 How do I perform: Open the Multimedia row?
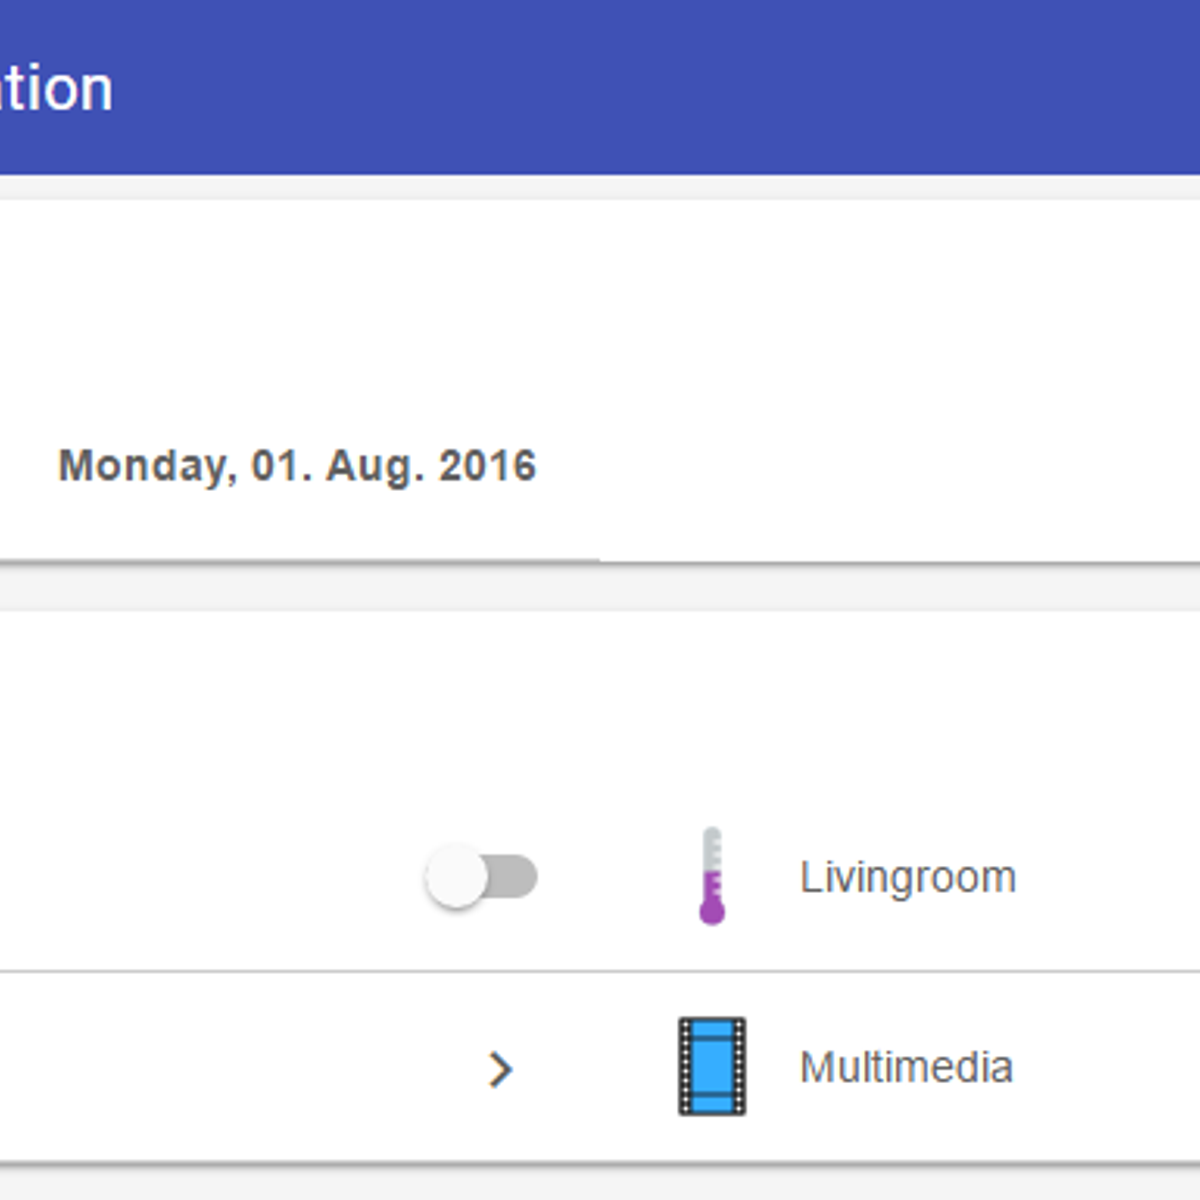pyautogui.click(x=600, y=1067)
